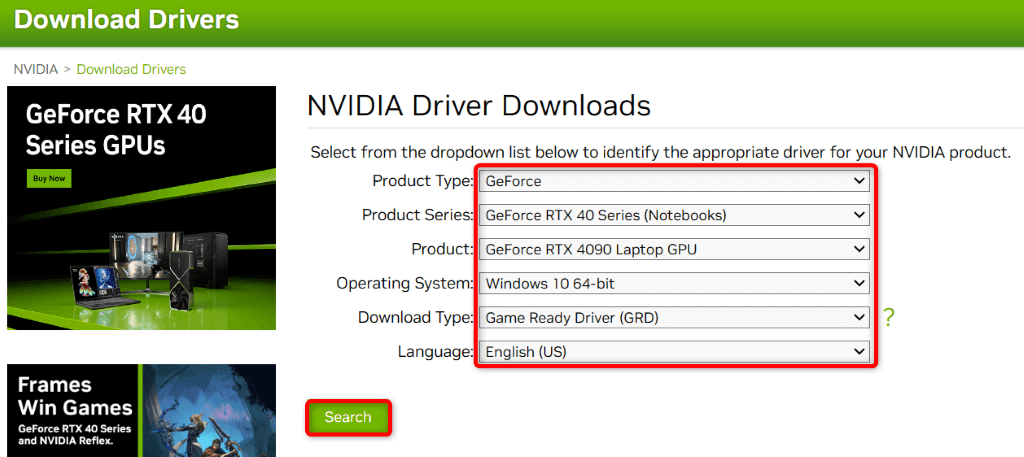Click the NVIDIA breadcrumb link

point(35,69)
